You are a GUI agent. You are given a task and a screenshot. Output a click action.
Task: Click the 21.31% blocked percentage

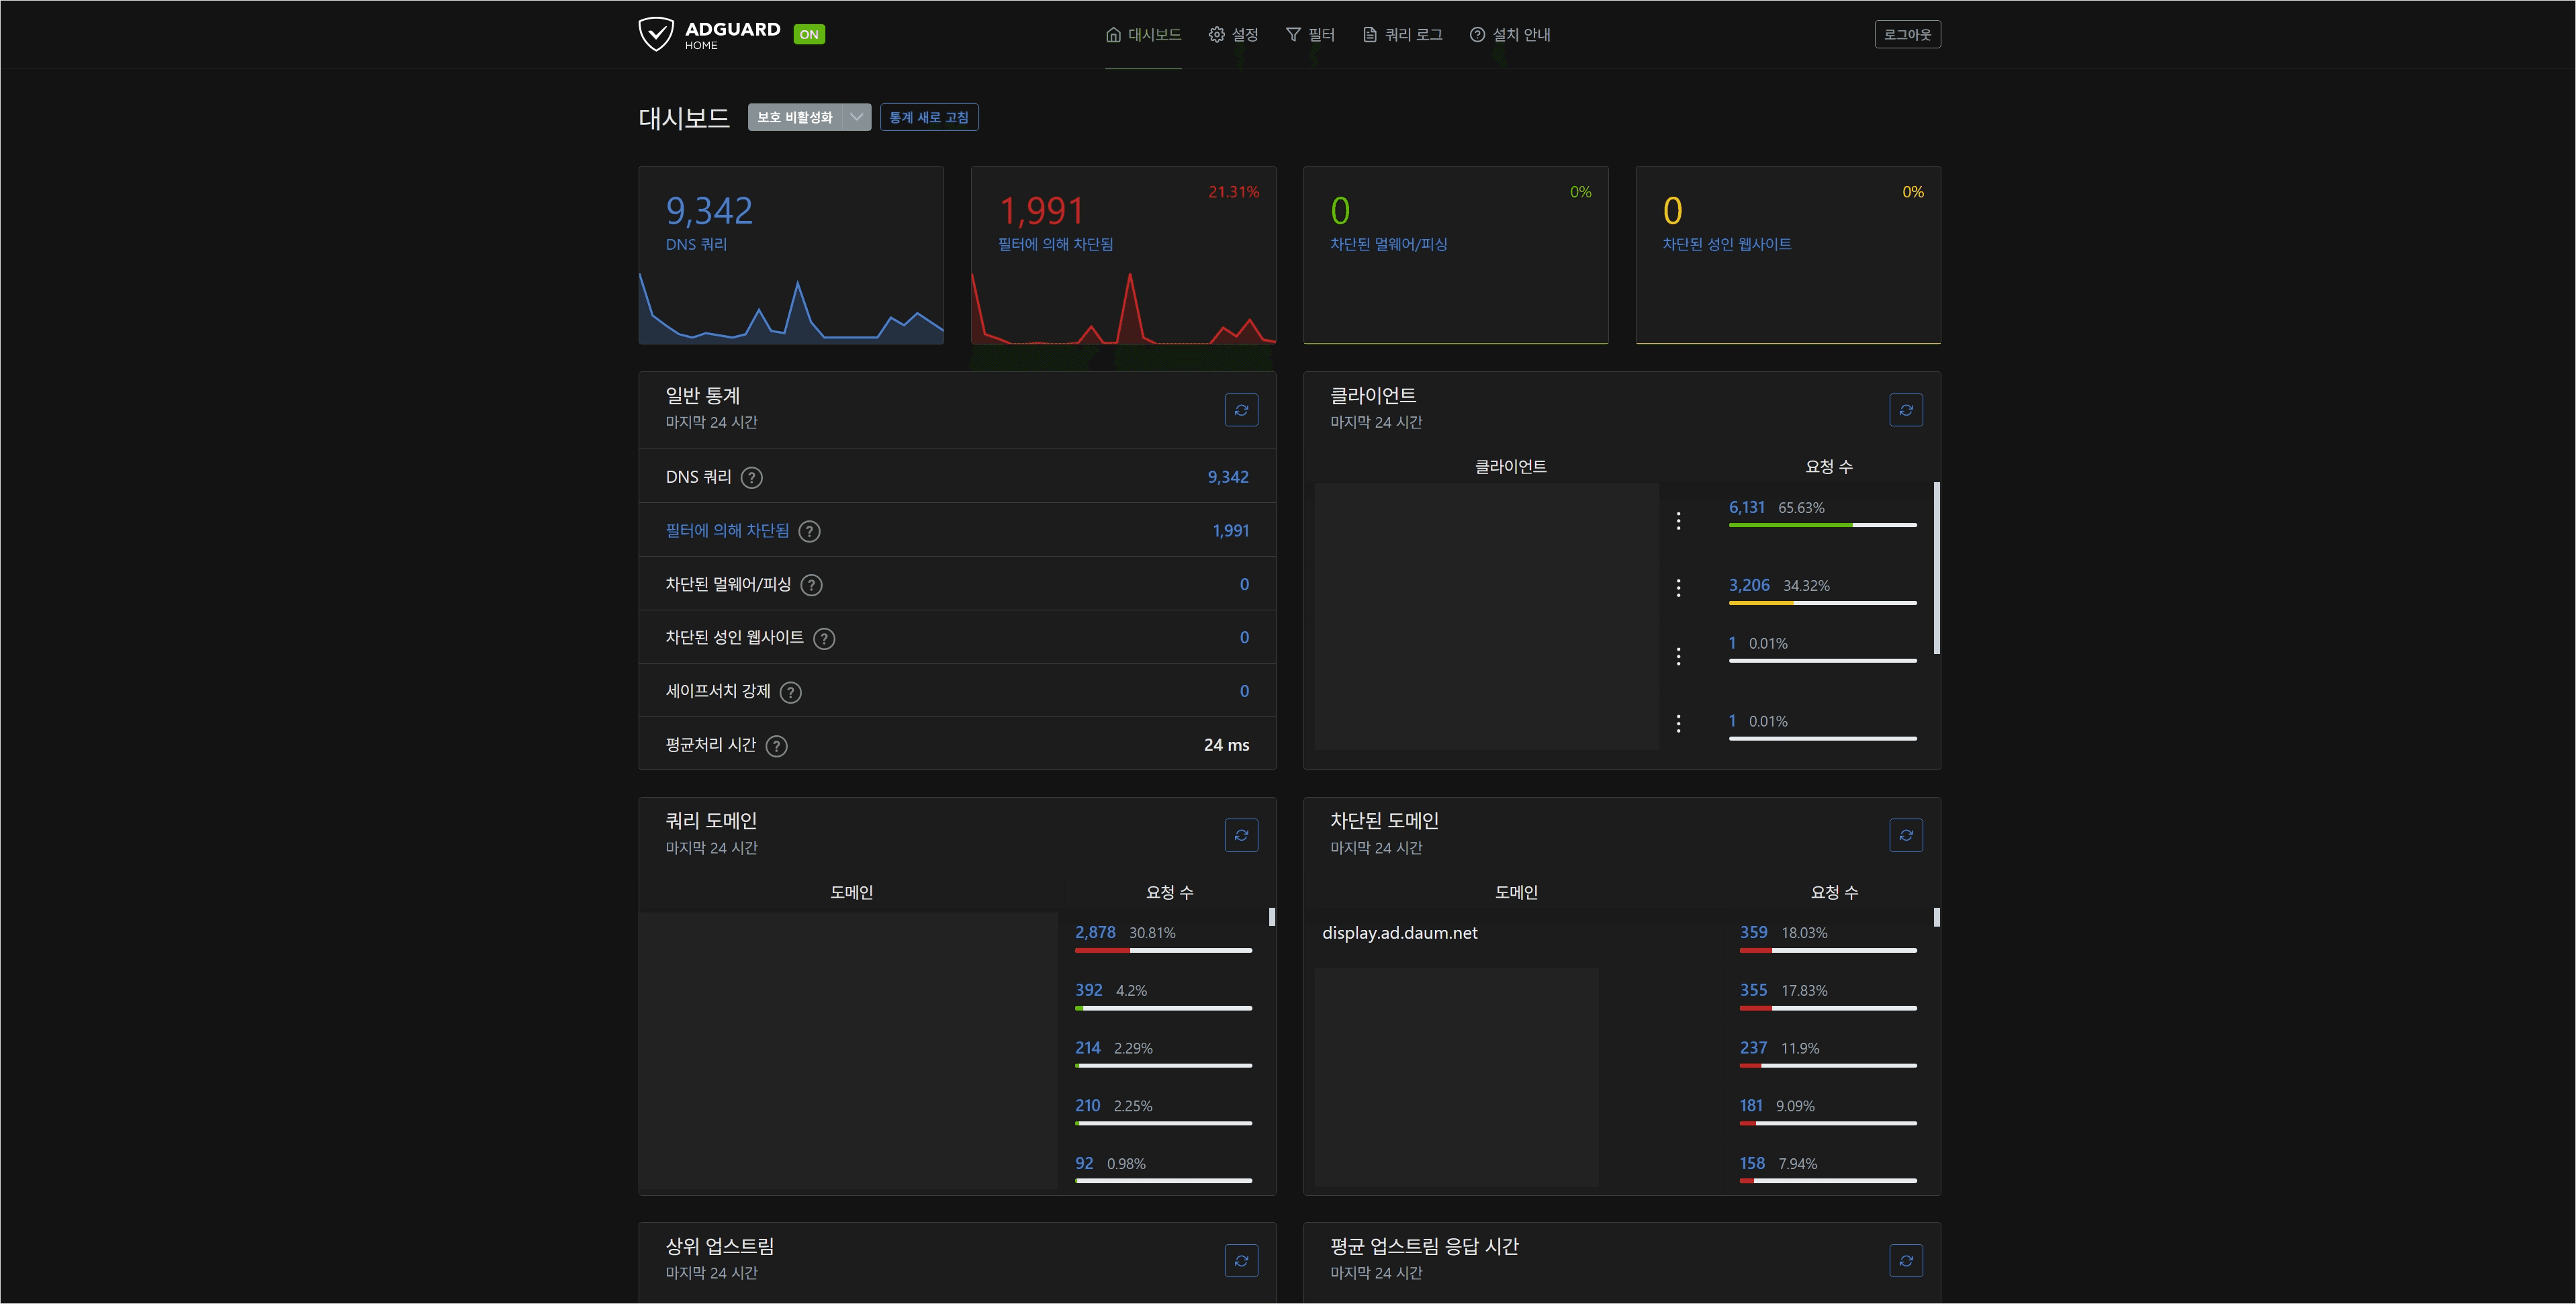coord(1233,192)
